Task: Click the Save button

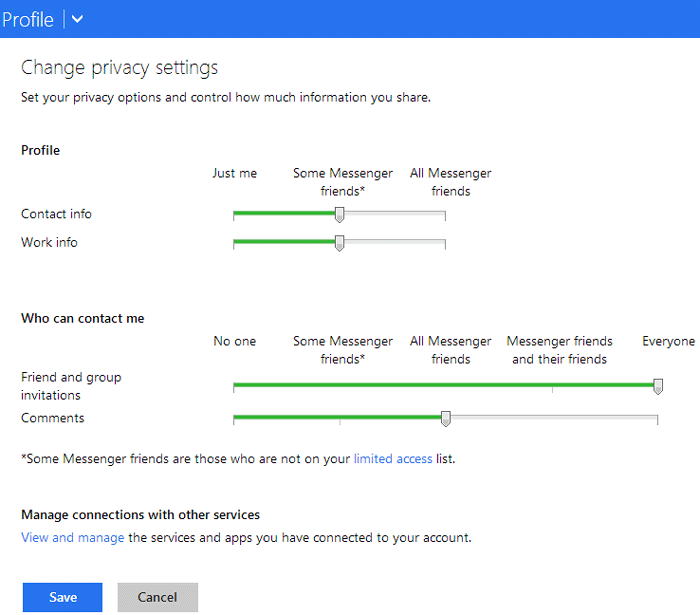Action: coord(62,597)
